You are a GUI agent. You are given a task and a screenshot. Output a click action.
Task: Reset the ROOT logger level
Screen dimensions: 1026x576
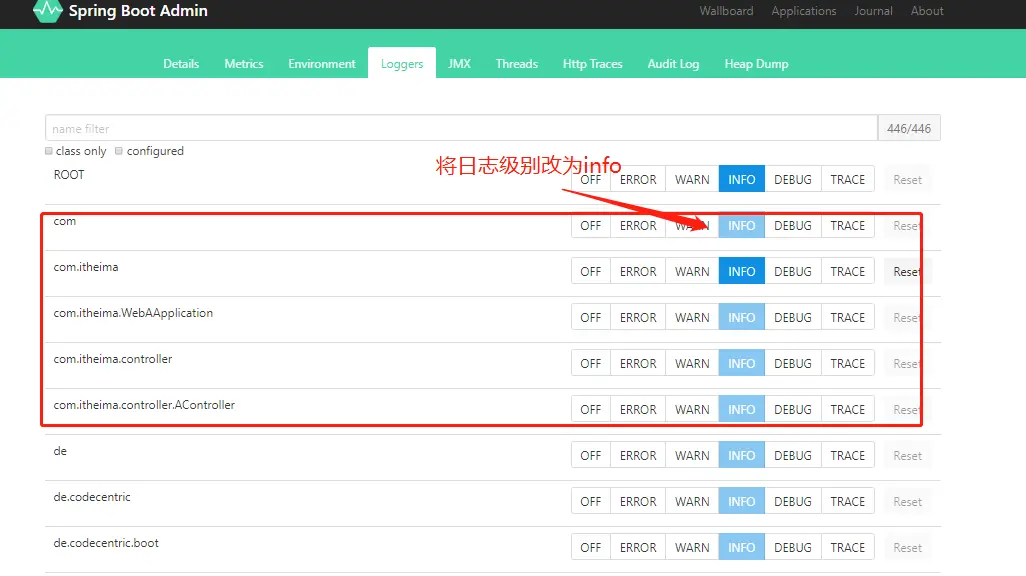[x=907, y=179]
